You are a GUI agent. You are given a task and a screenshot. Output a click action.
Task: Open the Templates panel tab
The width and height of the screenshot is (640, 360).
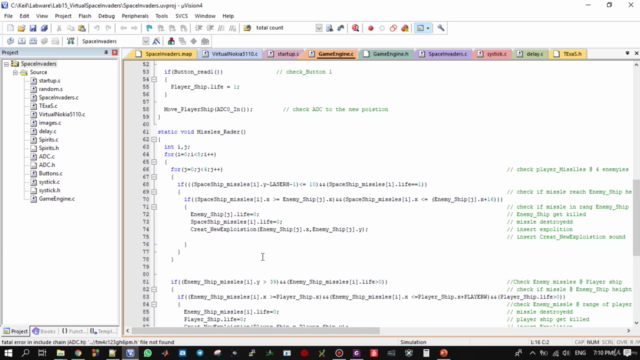pos(102,331)
